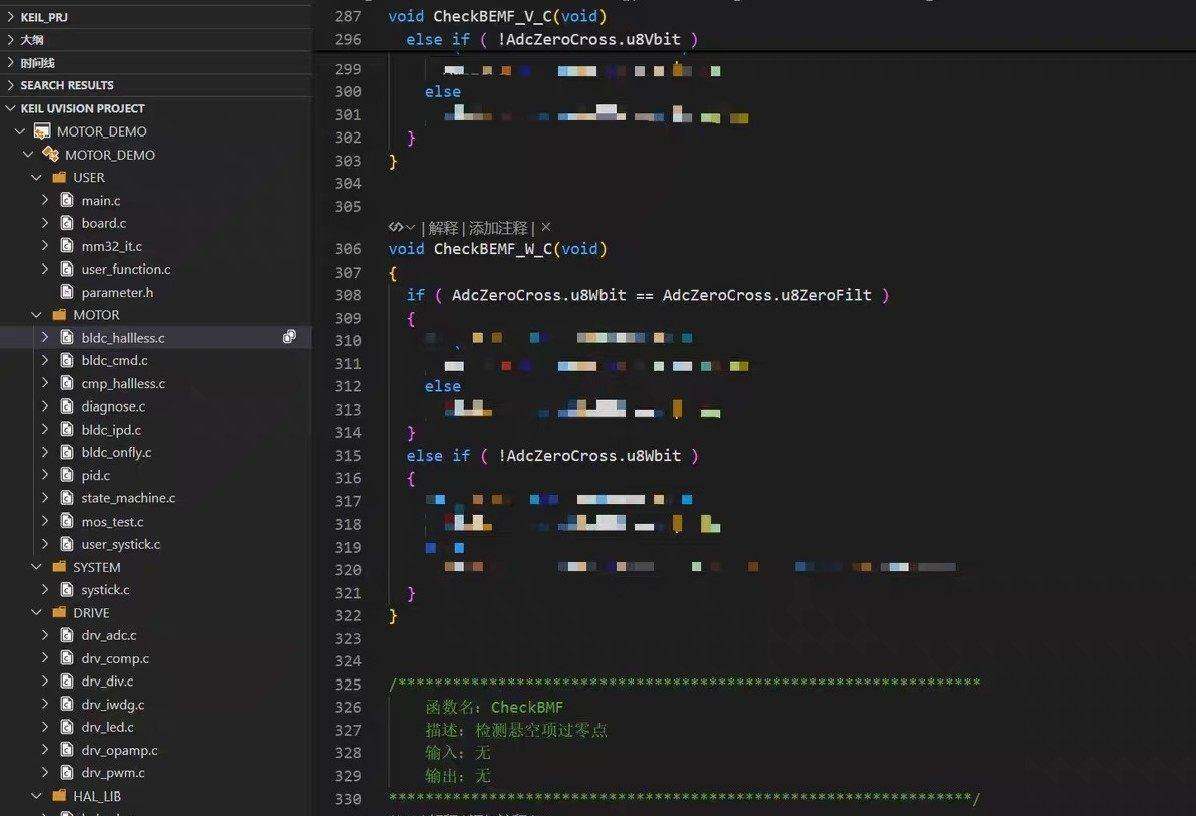Click the bldc_cmd.c file icon
Image resolution: width=1196 pixels, height=816 pixels.
pyautogui.click(x=67, y=360)
